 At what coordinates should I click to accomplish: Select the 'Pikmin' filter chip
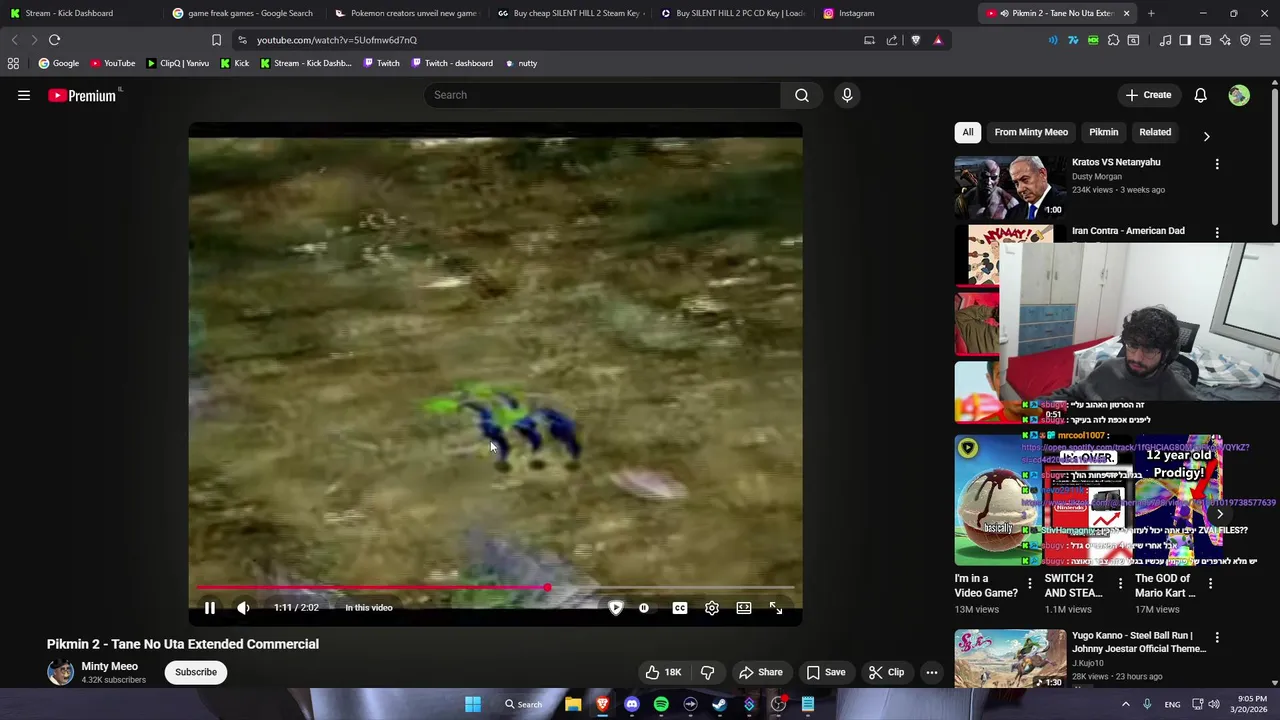[1104, 132]
